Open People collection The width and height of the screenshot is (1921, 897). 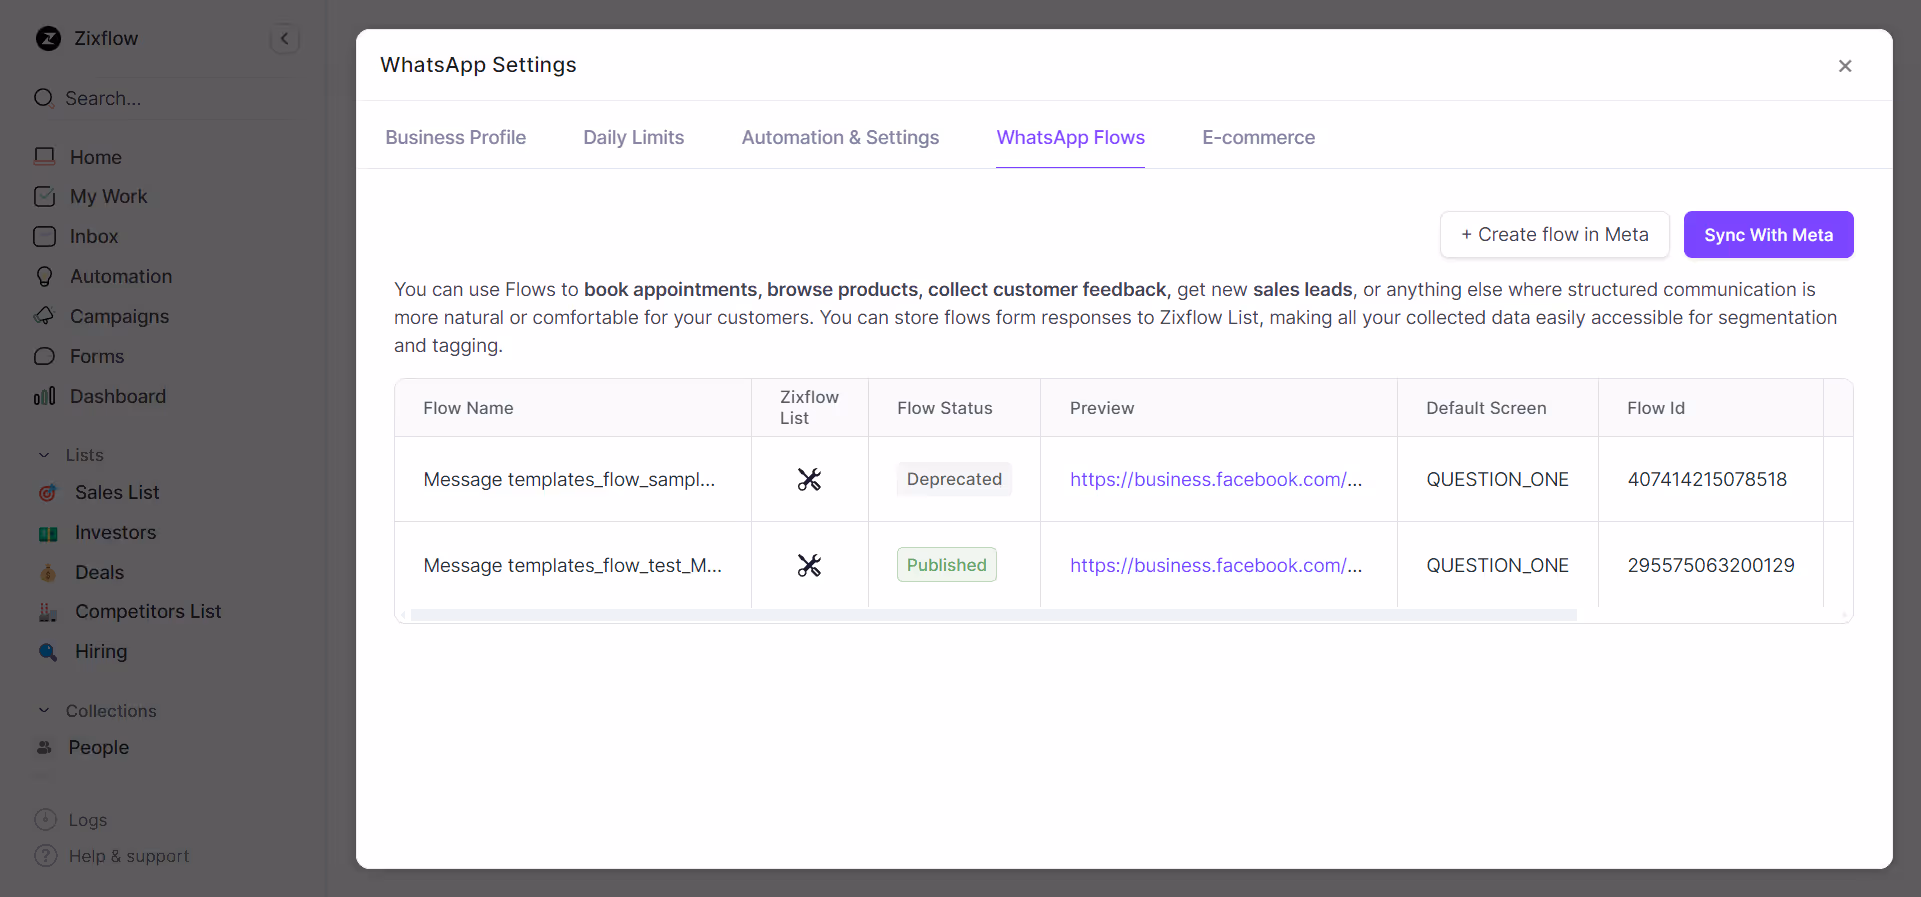(x=98, y=747)
